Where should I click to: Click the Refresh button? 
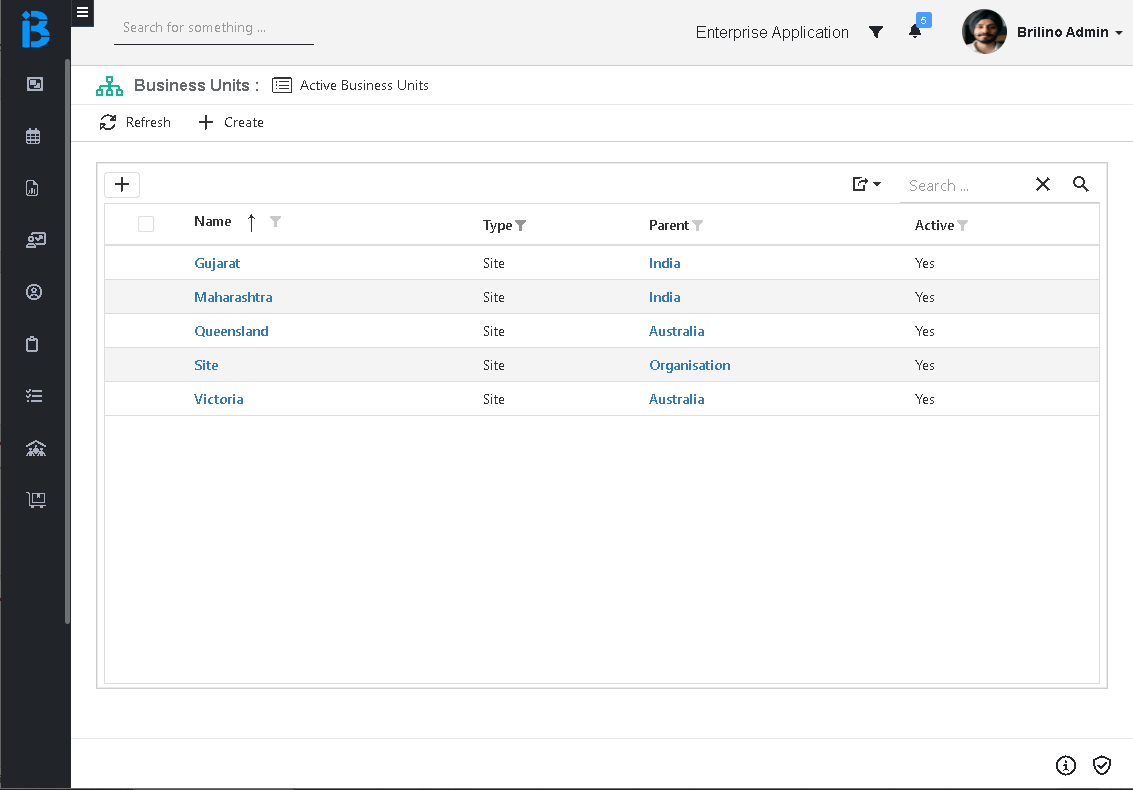135,122
